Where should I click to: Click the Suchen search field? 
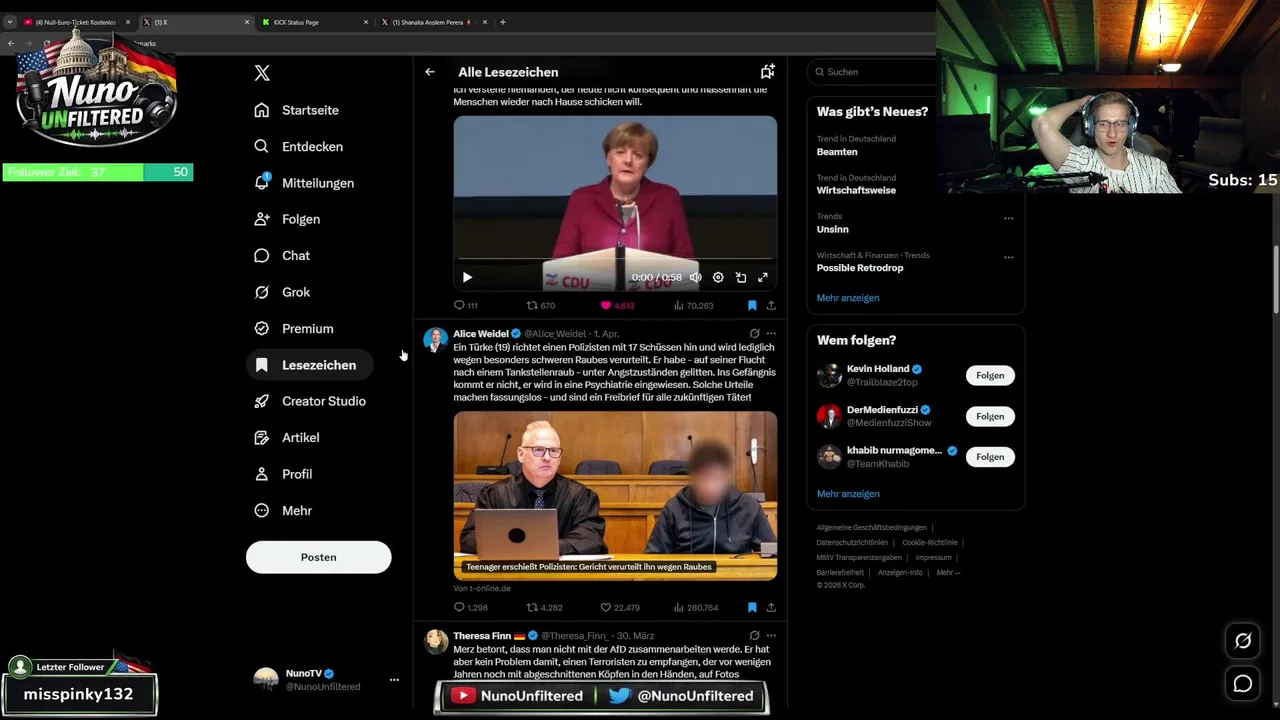click(x=873, y=72)
